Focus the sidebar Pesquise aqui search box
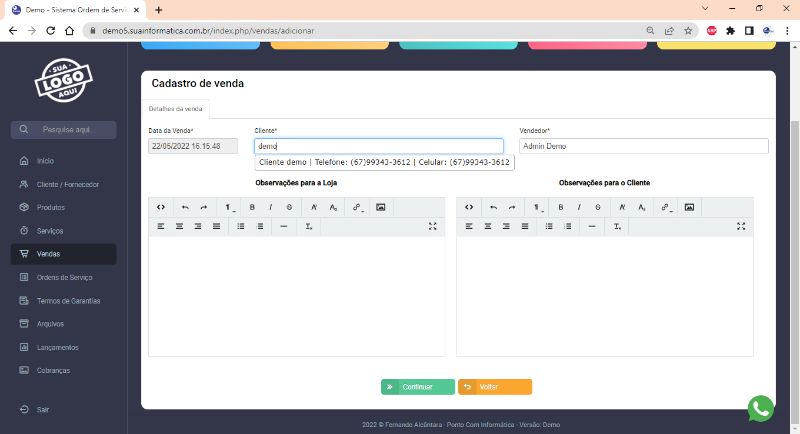This screenshot has width=800, height=434. (x=66, y=130)
